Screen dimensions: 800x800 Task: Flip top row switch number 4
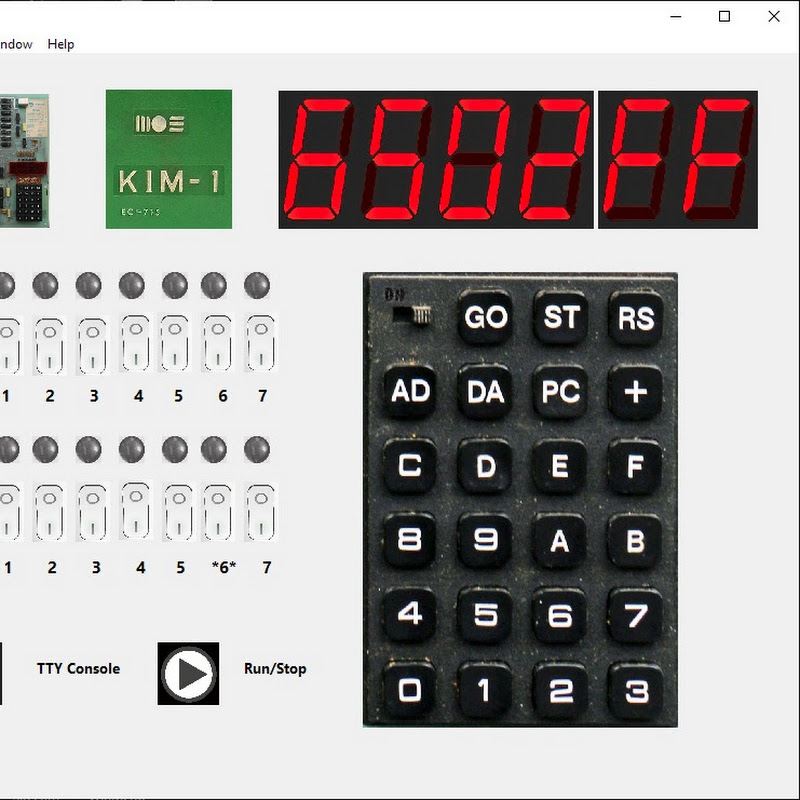[133, 344]
